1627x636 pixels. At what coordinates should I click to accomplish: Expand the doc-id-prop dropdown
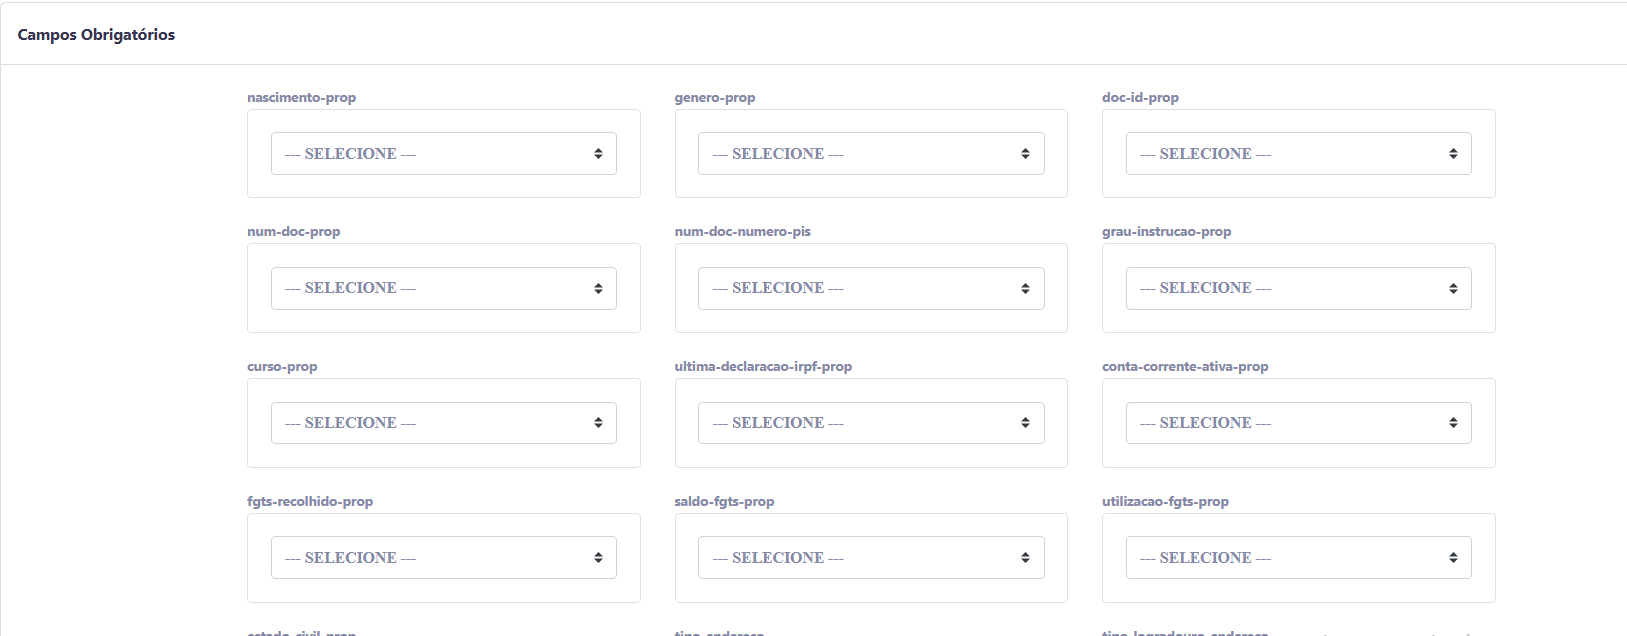(1298, 154)
